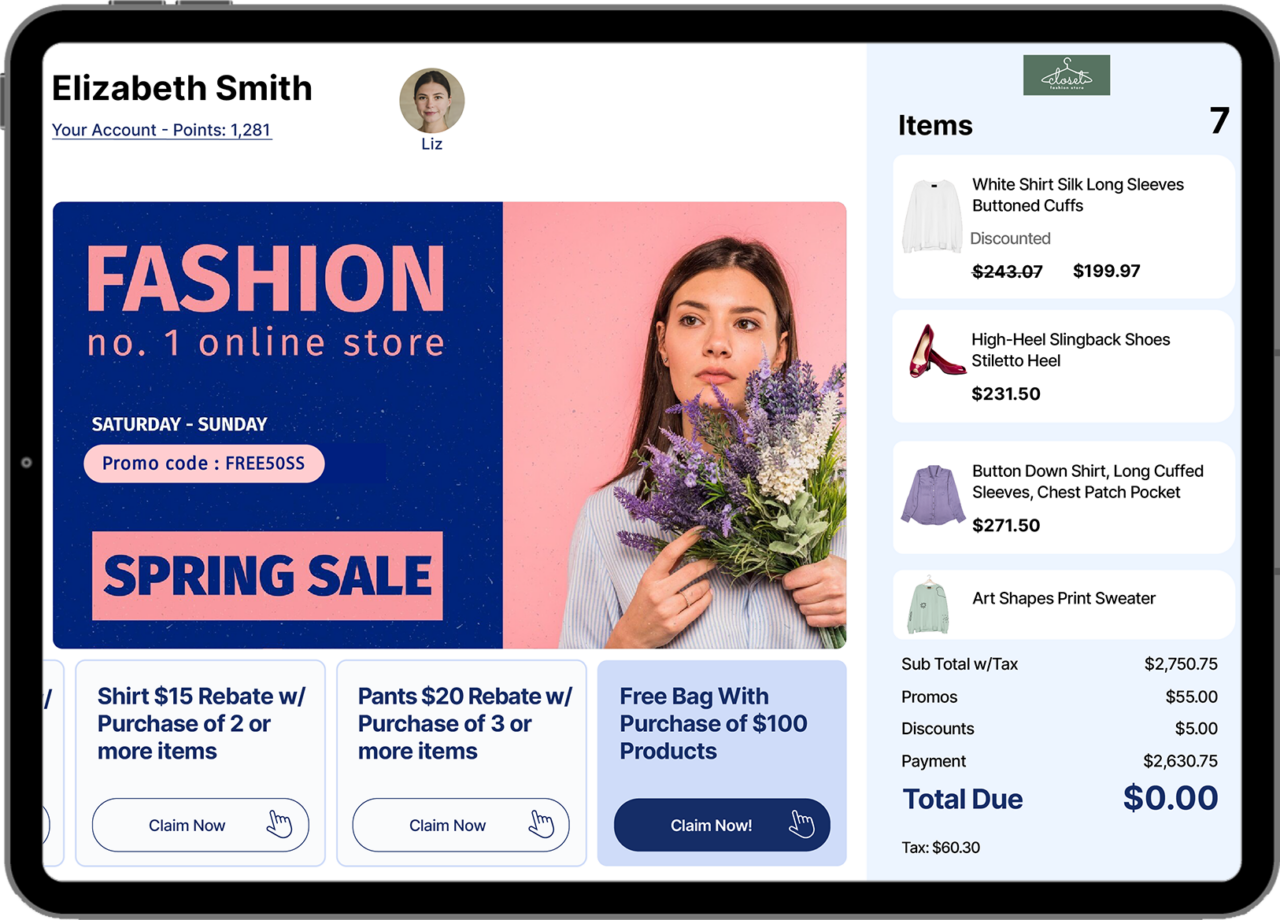1280x920 pixels.
Task: Click hand icon on Shirt rebate Claim Now
Action: 280,825
